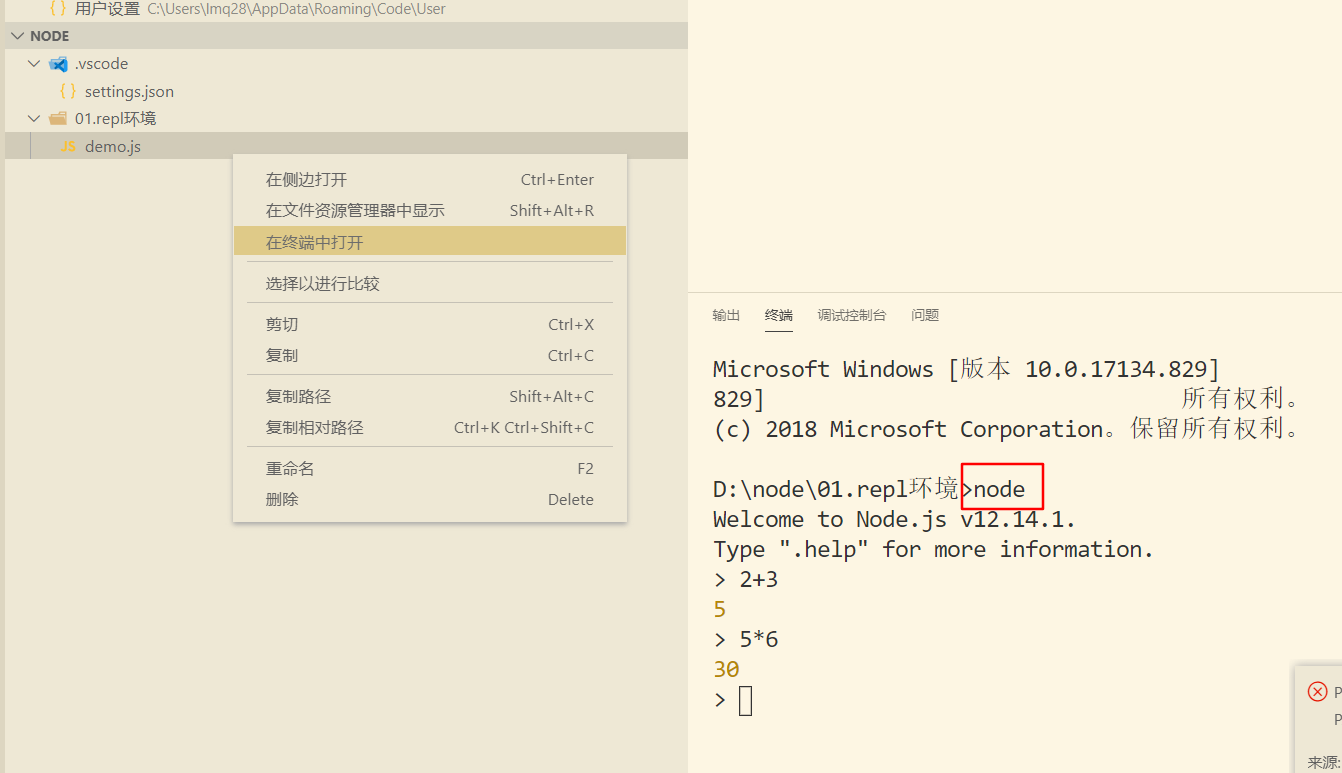Click the '> 2+3' terminal line
Screen dimensions: 1342x773
coord(746,580)
